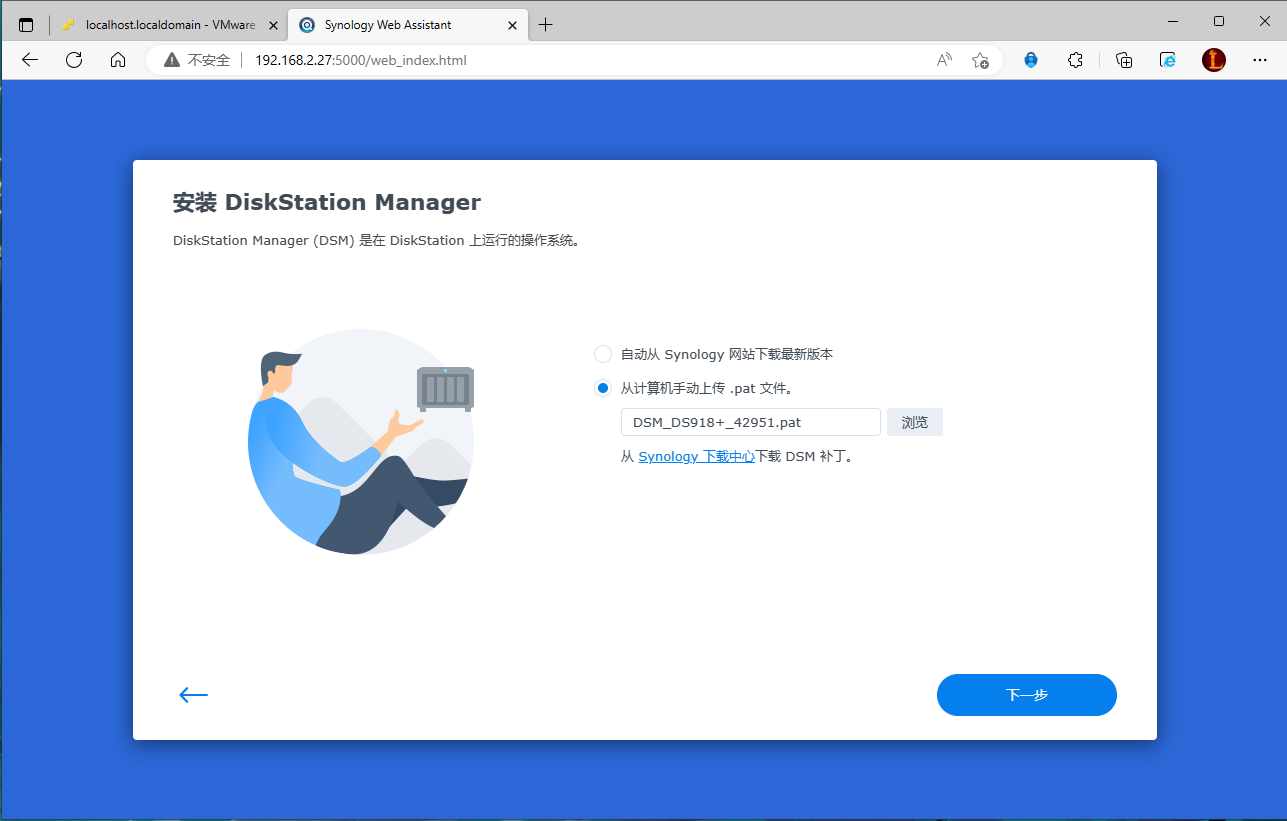Open the Collections icon
The width and height of the screenshot is (1287, 821).
(1124, 60)
